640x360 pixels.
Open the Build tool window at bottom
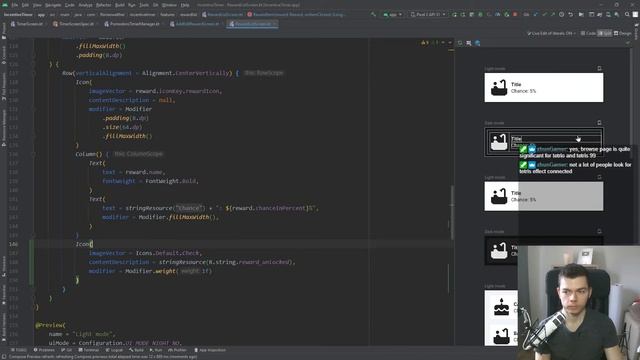136,350
